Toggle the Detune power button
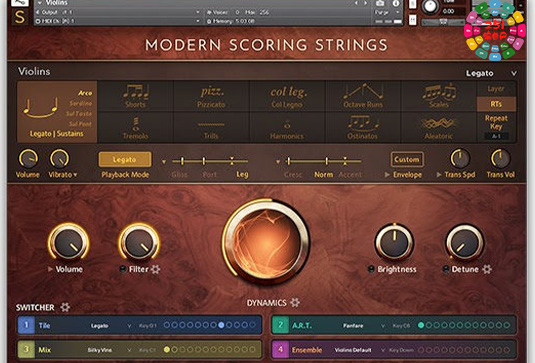 click(x=446, y=269)
